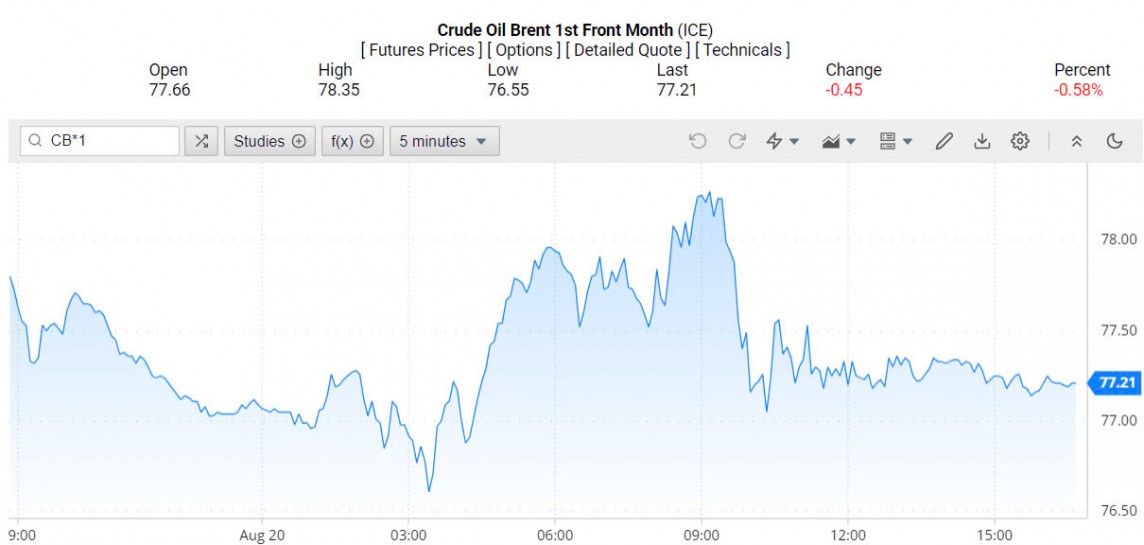The height and width of the screenshot is (545, 1144).
Task: Toggle dark mode moon icon
Action: [x=1115, y=141]
